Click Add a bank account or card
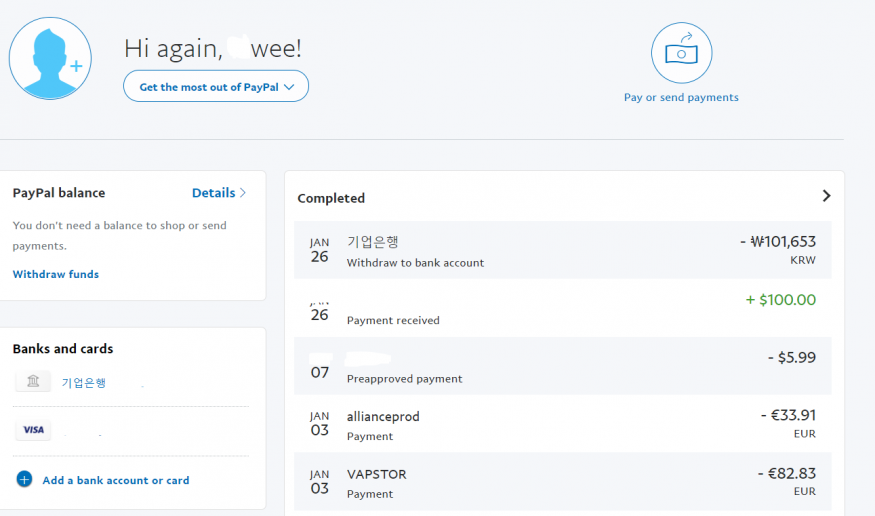 click(x=116, y=480)
